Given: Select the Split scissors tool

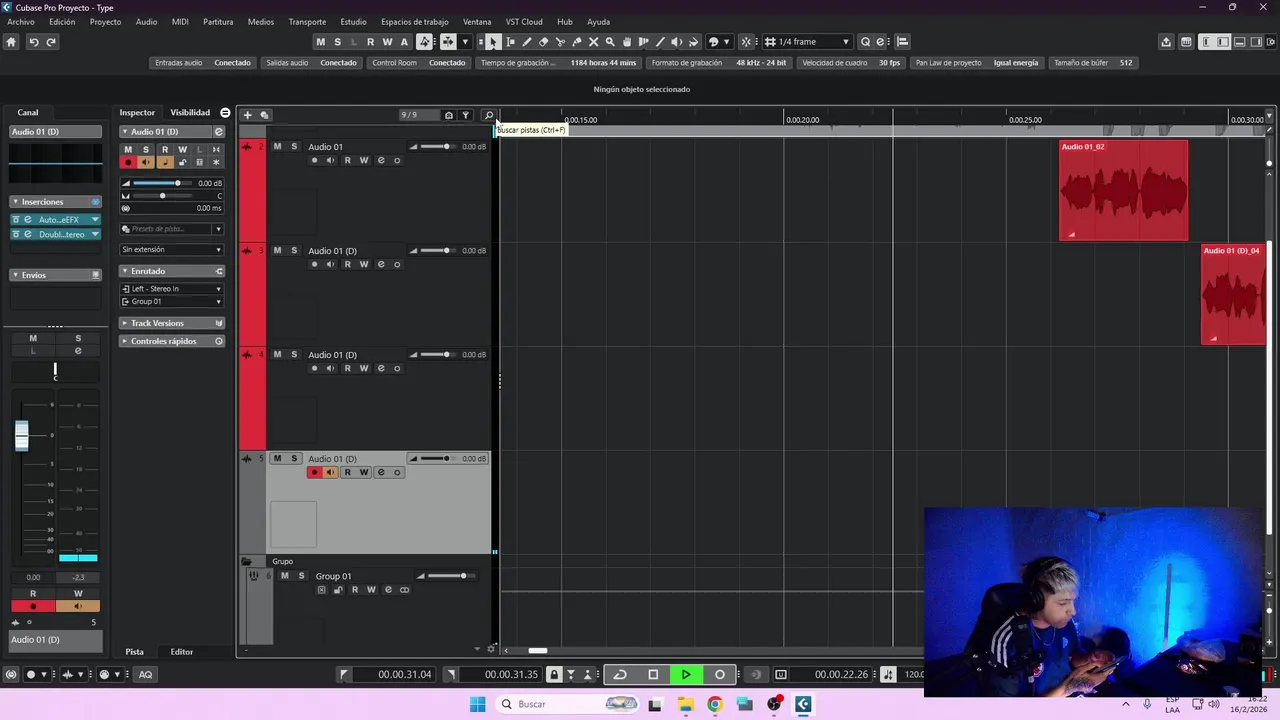Looking at the screenshot, I should (560, 42).
